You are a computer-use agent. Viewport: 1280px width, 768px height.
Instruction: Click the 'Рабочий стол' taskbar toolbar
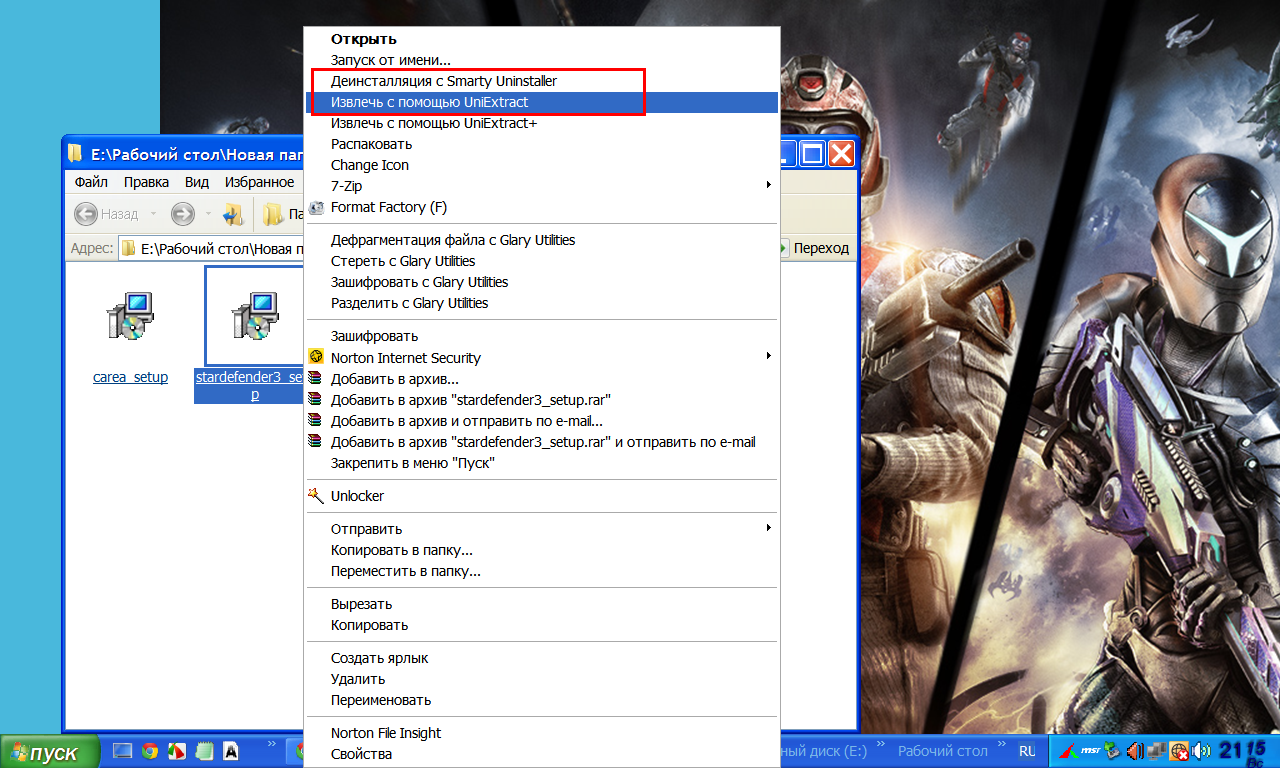click(x=942, y=750)
